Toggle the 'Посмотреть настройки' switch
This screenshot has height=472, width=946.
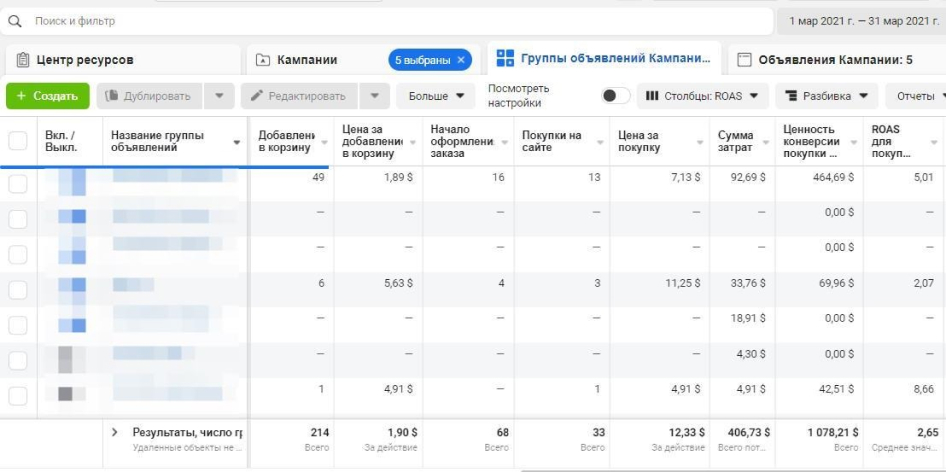pyautogui.click(x=615, y=96)
